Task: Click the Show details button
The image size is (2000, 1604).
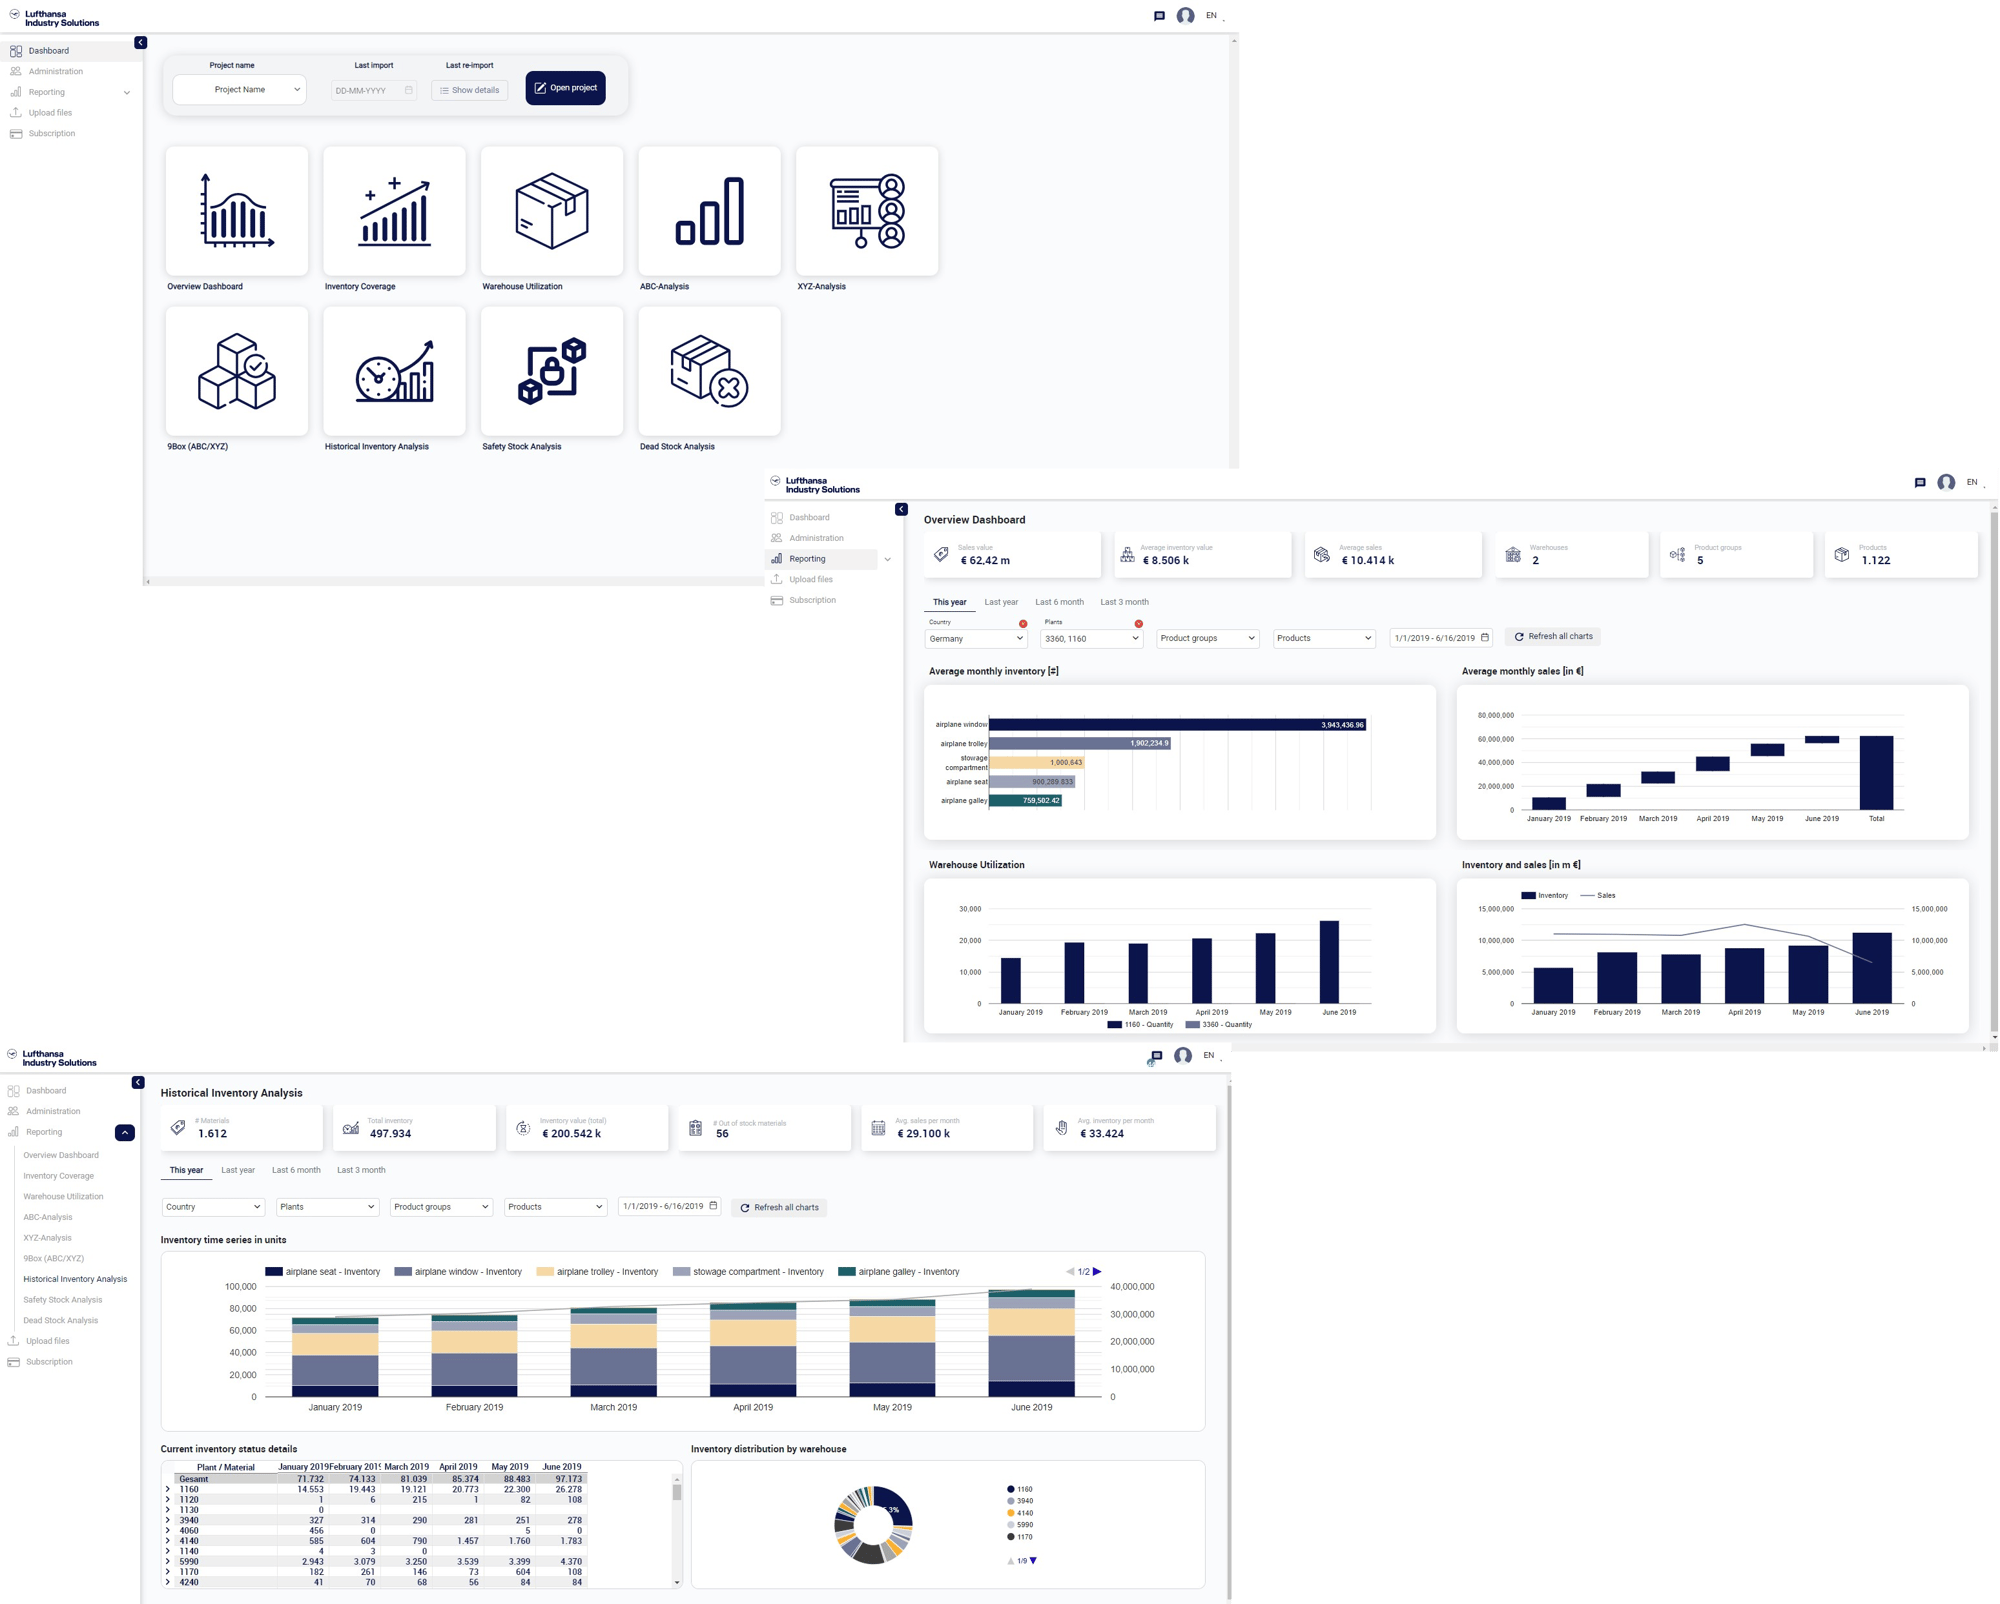Action: tap(470, 90)
